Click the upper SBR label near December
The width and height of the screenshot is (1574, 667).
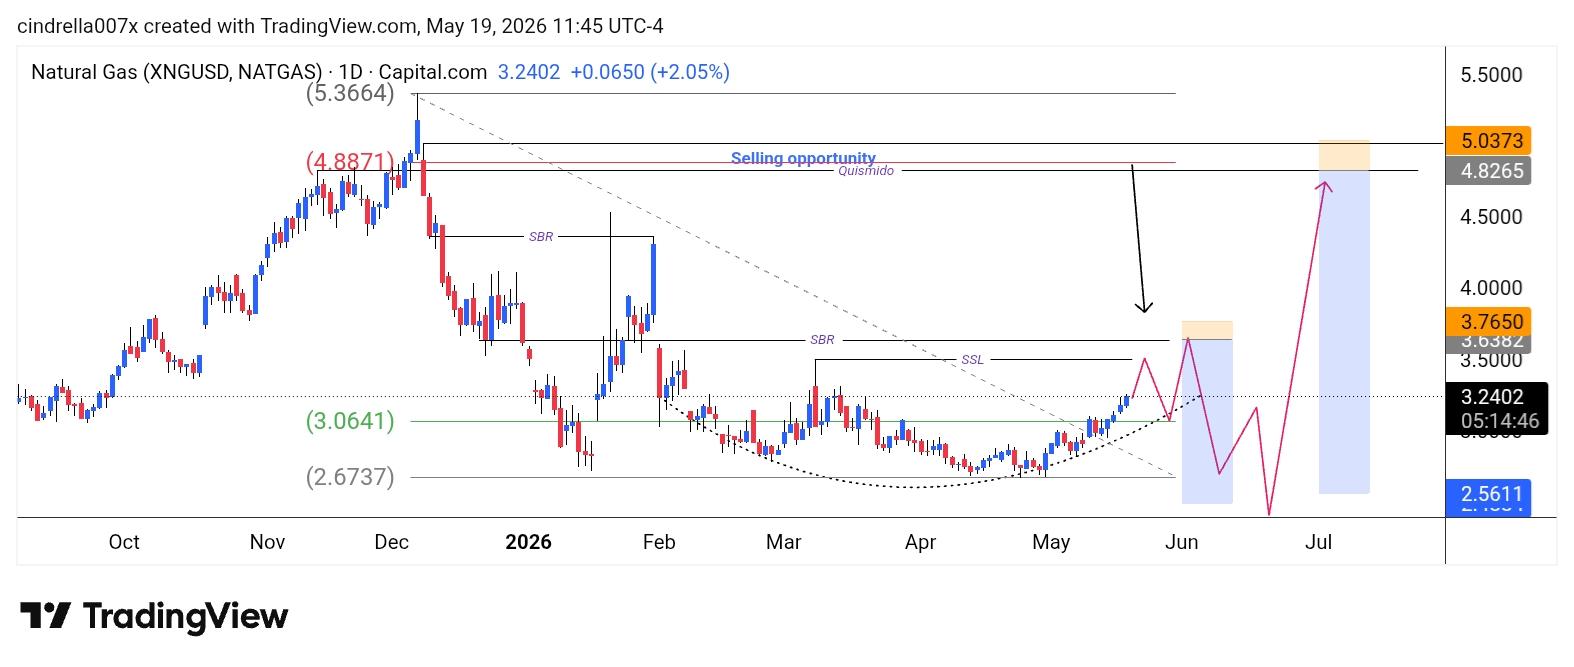[x=541, y=237]
